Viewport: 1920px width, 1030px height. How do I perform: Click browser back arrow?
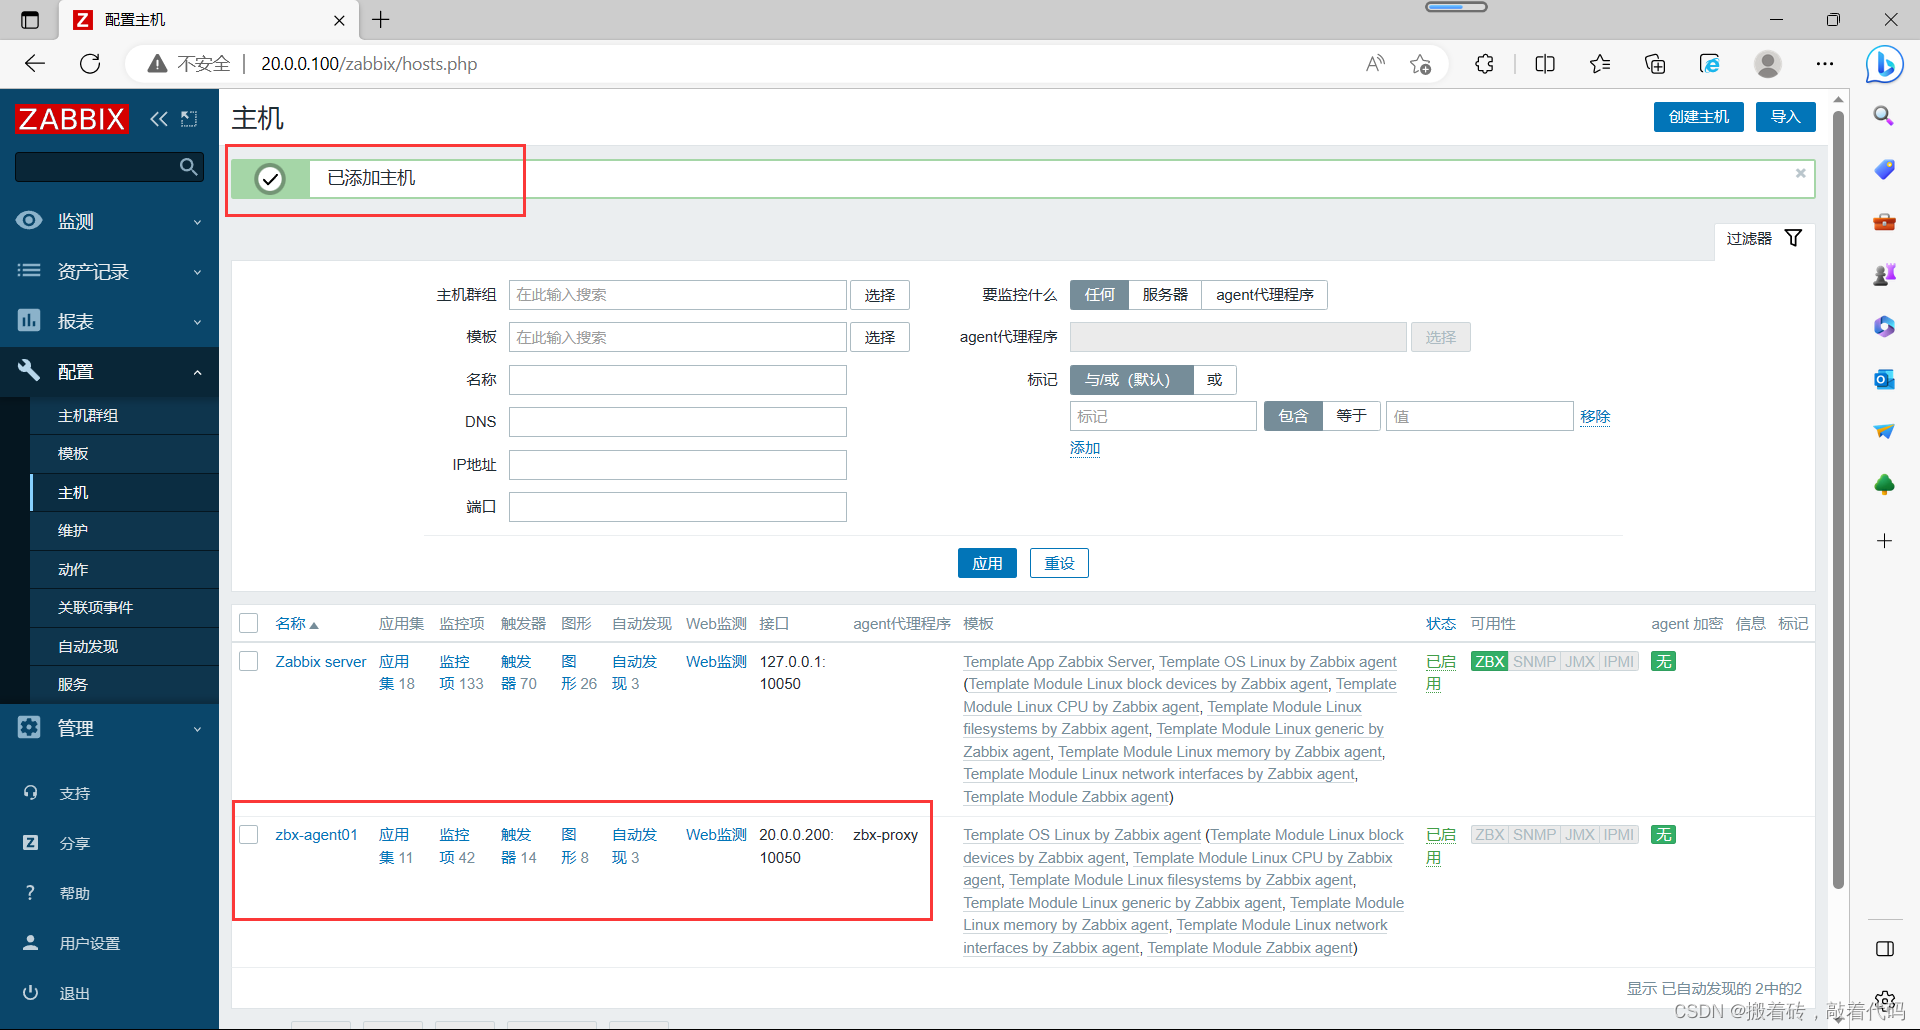tap(35, 64)
